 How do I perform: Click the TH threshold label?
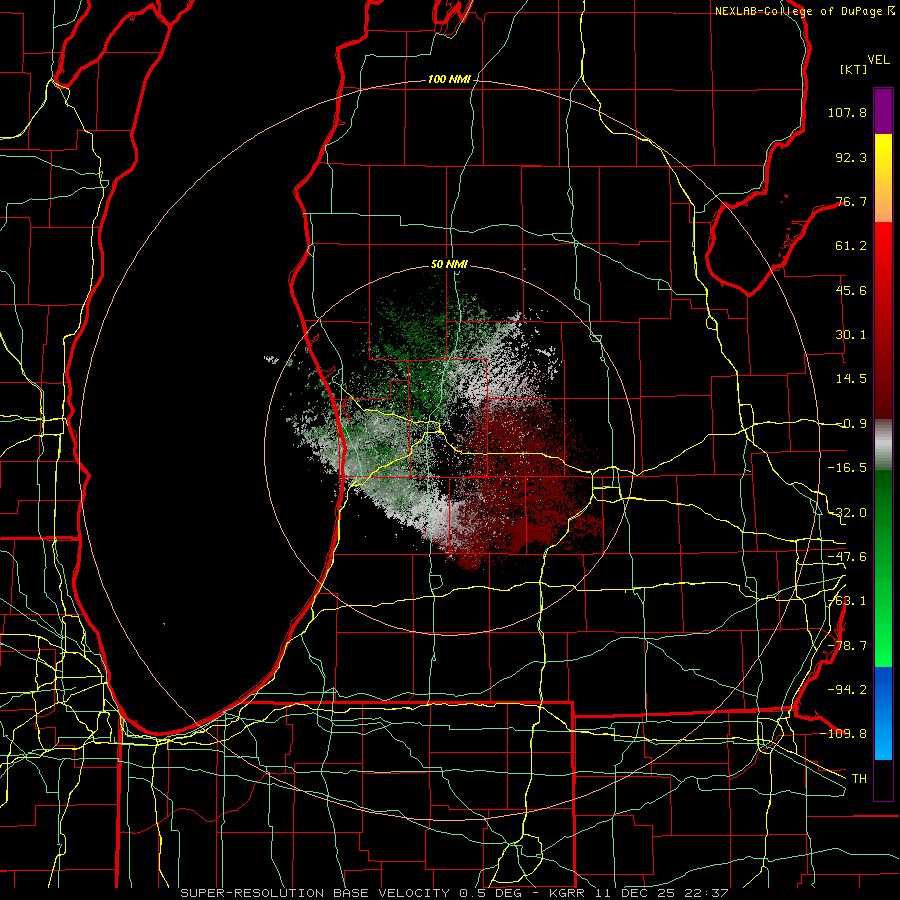(x=859, y=779)
